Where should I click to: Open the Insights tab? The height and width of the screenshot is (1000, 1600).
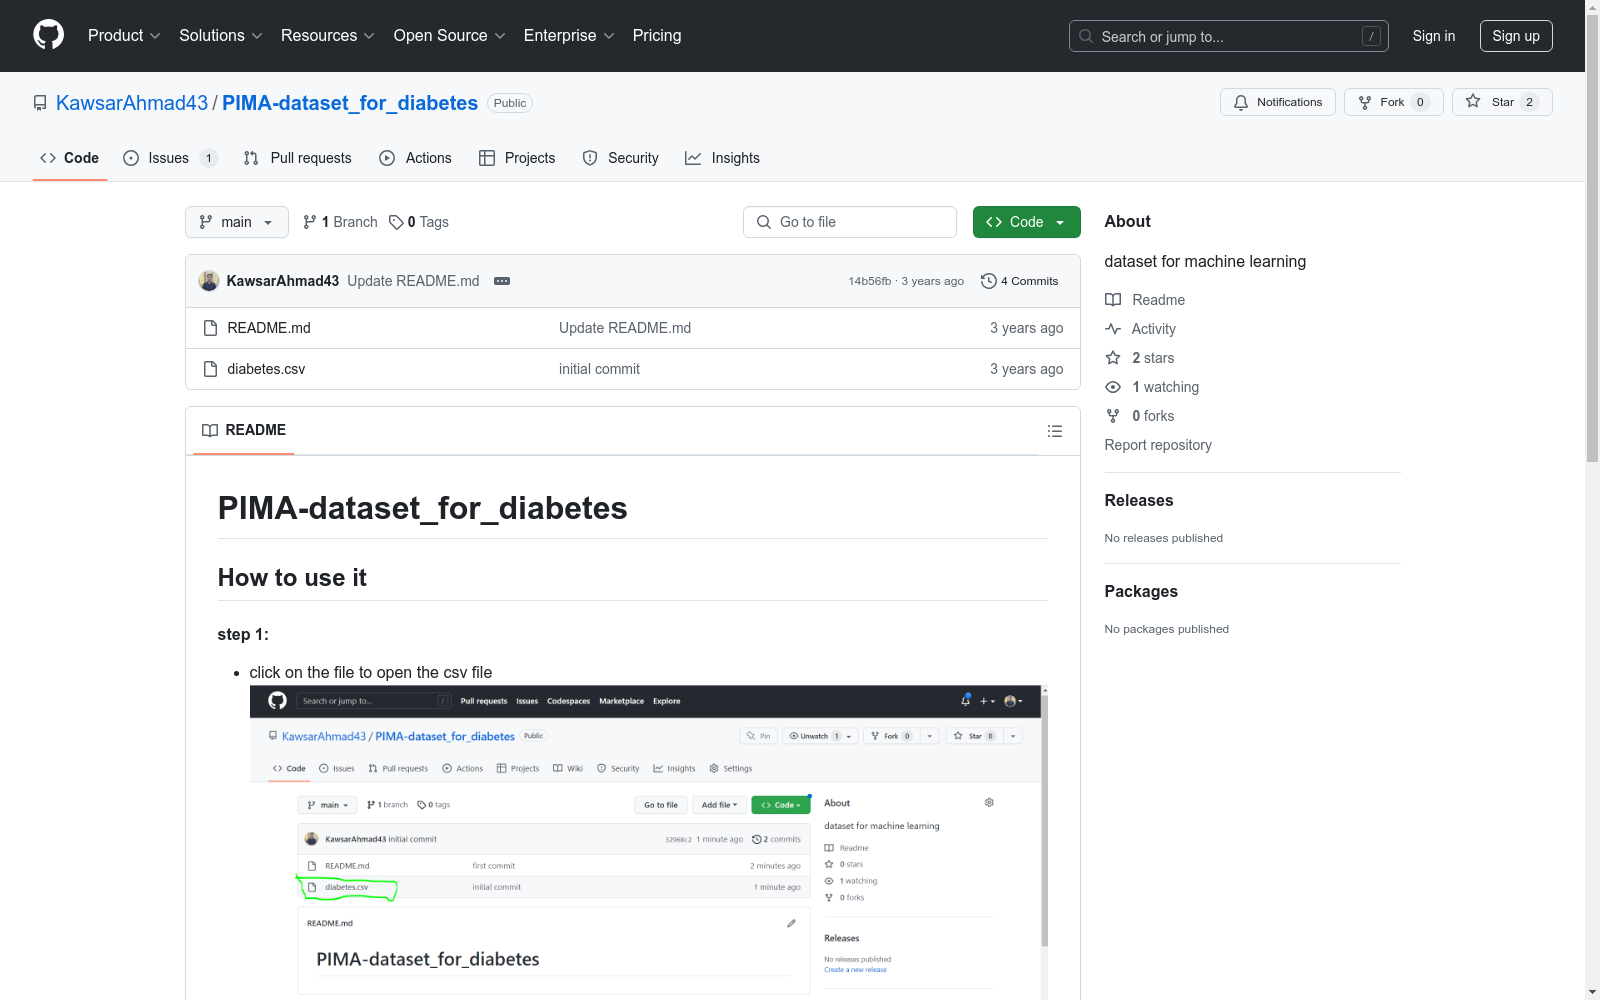click(x=722, y=158)
